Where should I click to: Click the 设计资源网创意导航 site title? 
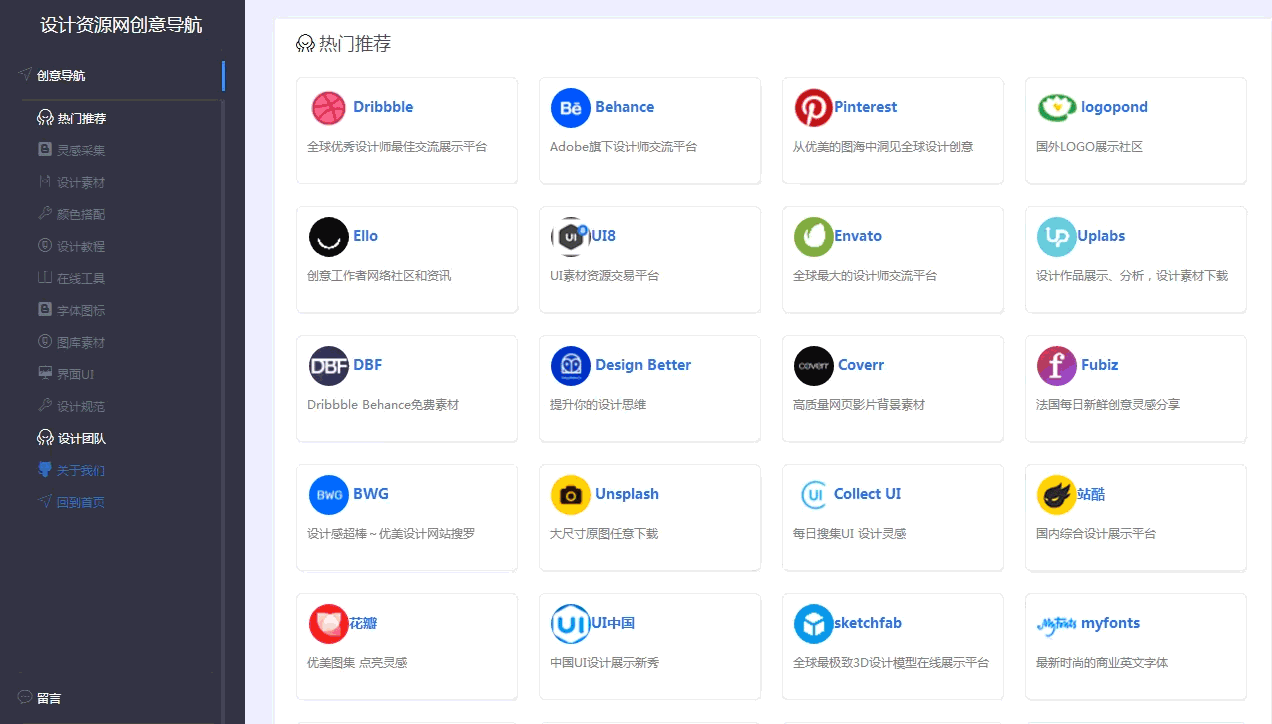point(121,25)
